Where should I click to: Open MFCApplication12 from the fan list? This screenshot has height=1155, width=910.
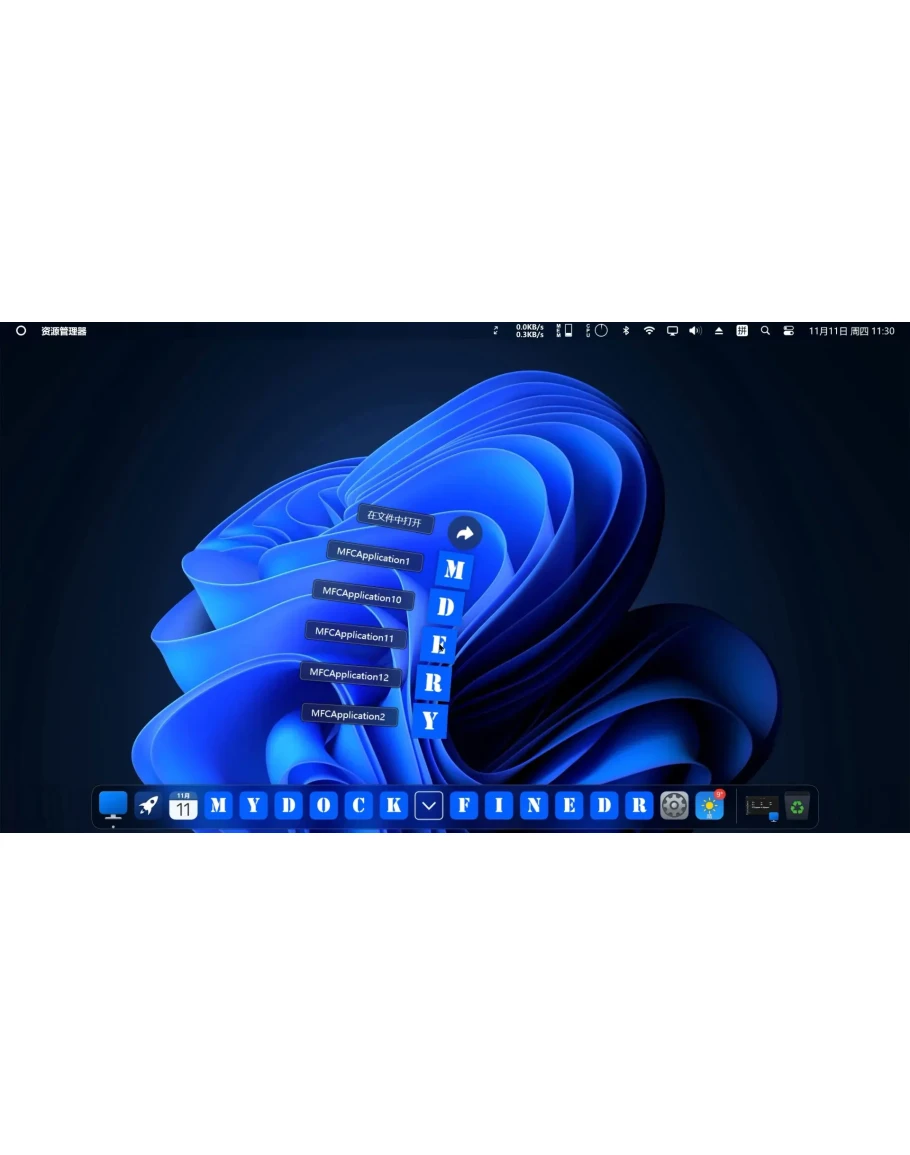point(349,675)
